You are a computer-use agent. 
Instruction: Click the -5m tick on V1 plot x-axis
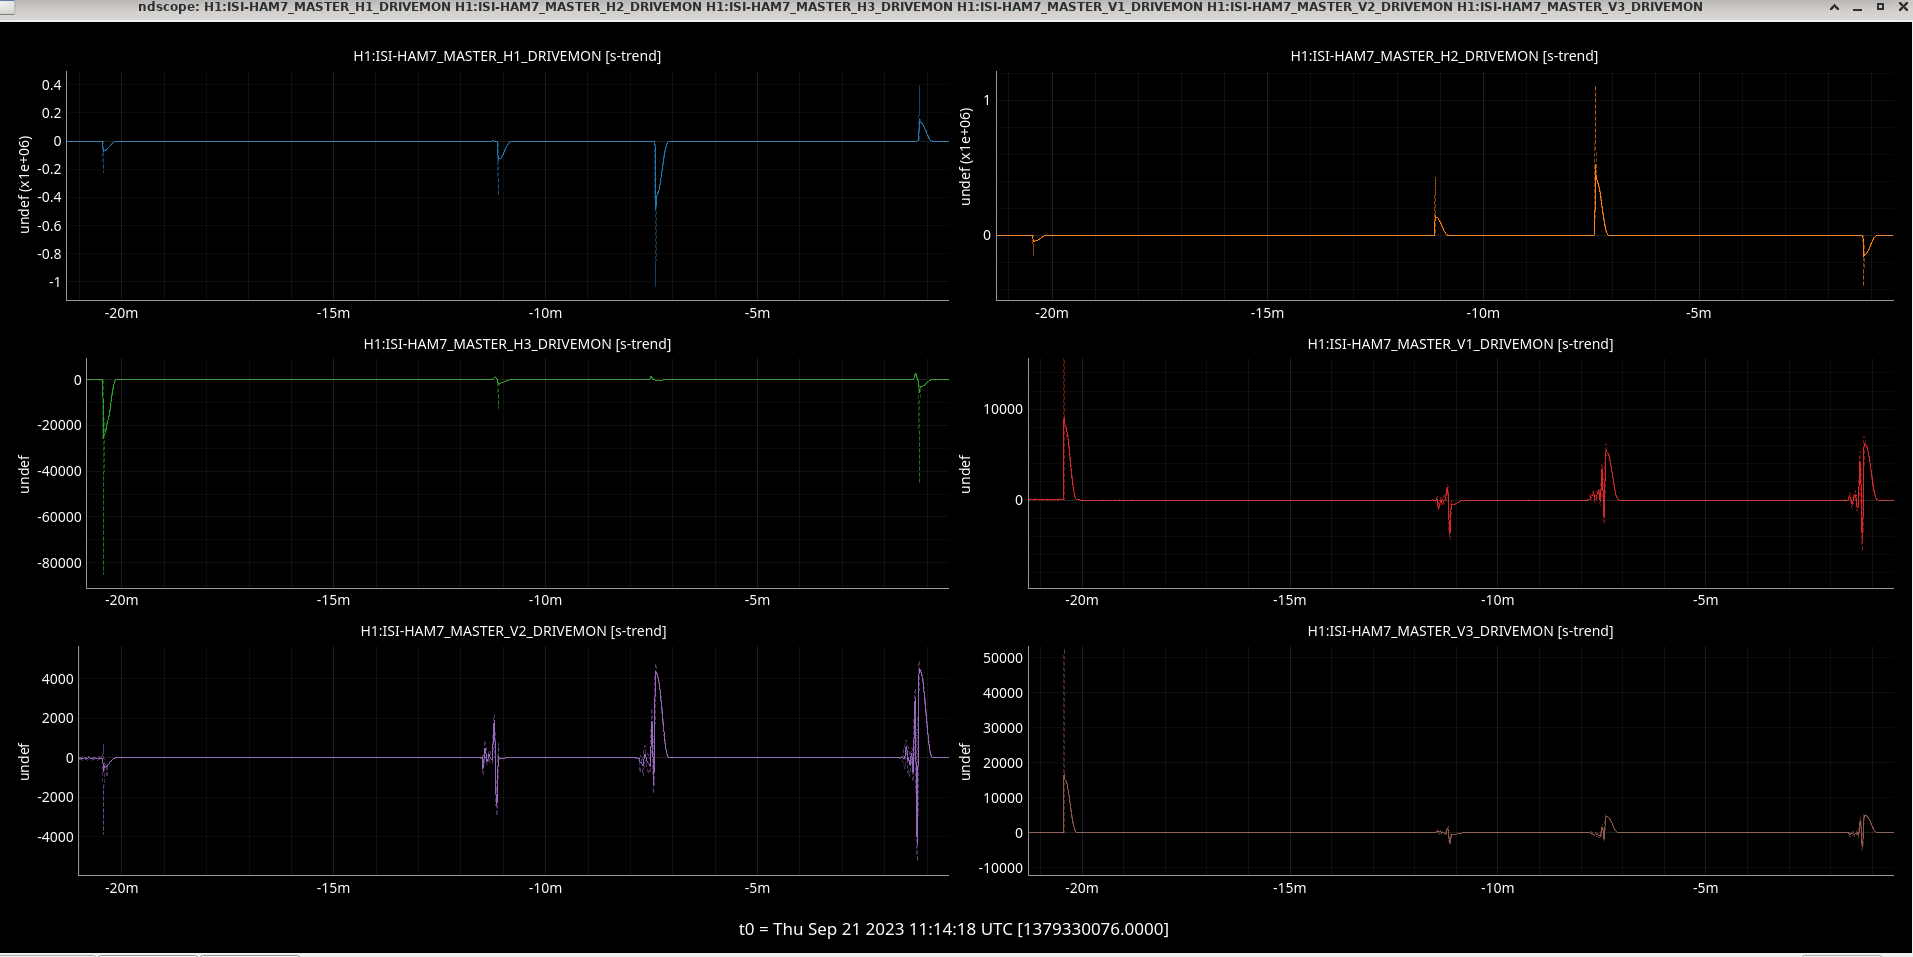click(x=1706, y=600)
